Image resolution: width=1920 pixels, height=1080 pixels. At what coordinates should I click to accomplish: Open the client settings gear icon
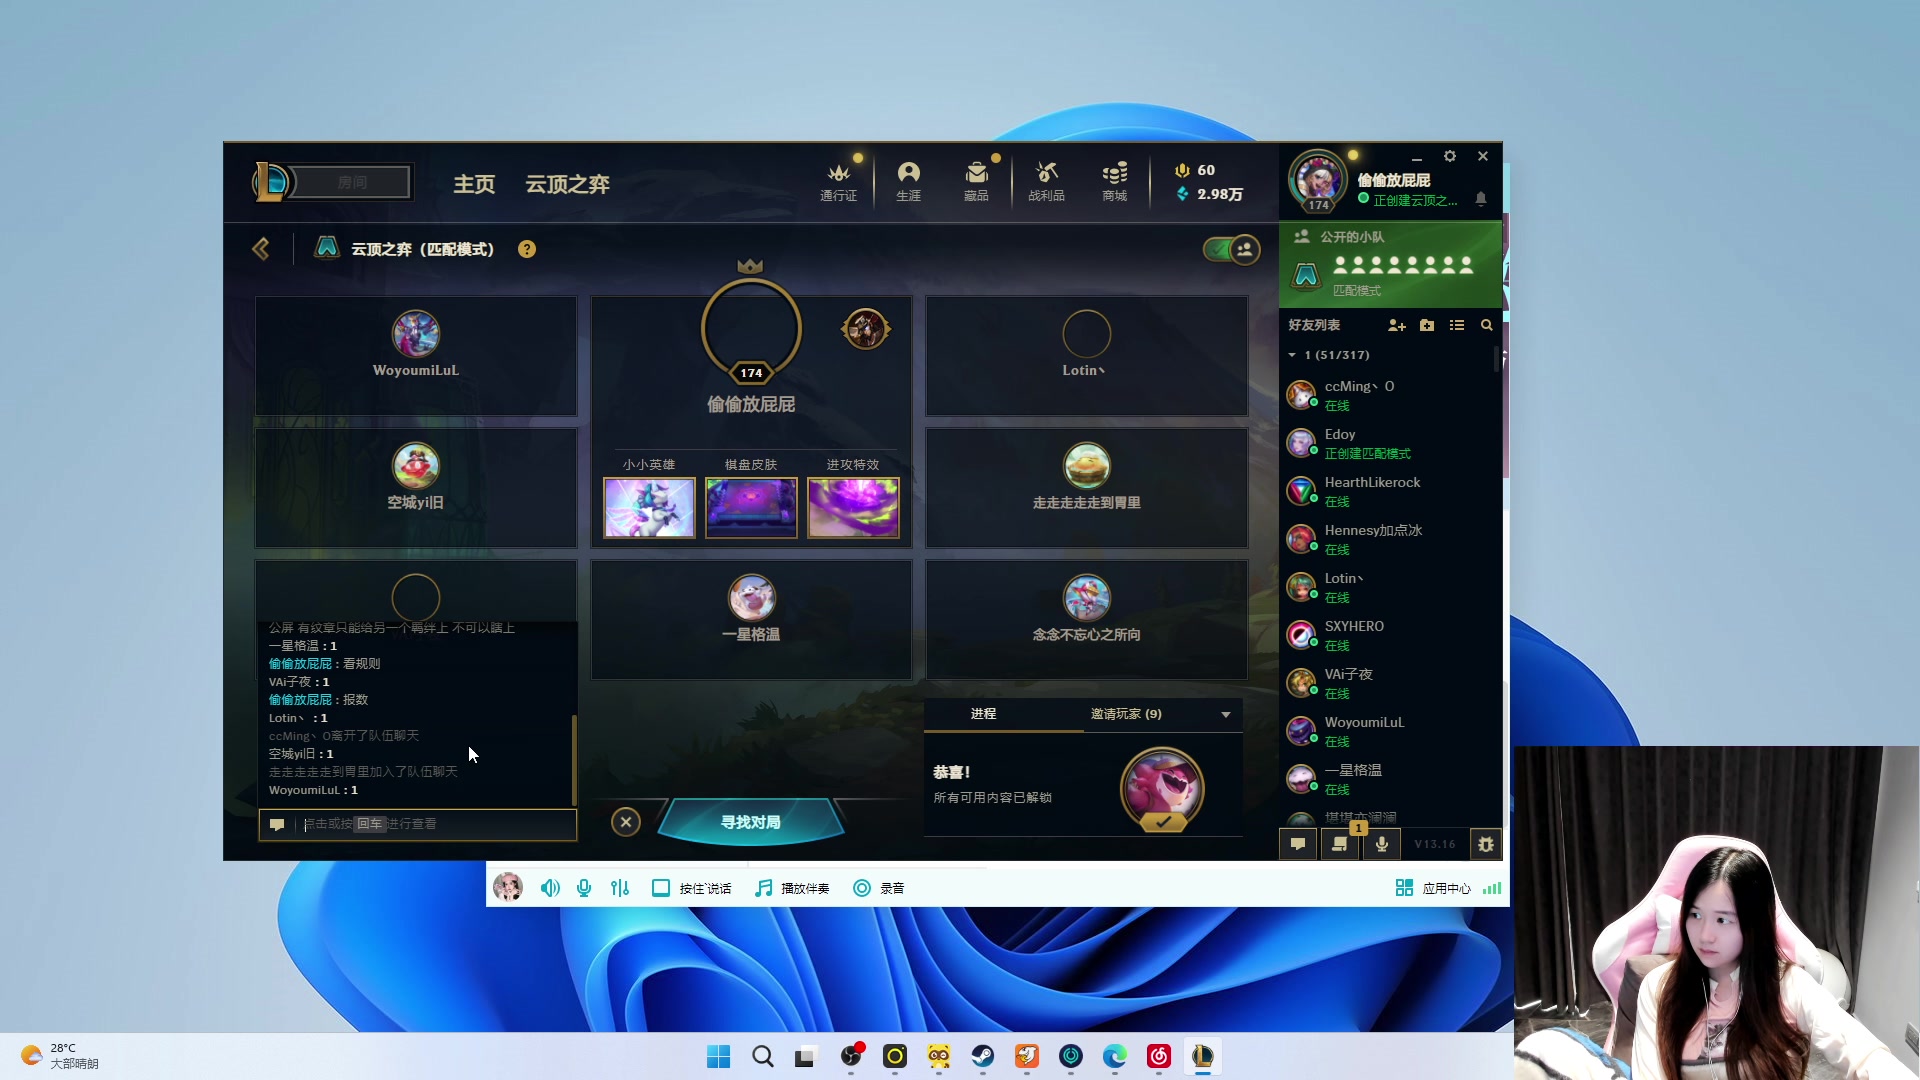(x=1450, y=156)
